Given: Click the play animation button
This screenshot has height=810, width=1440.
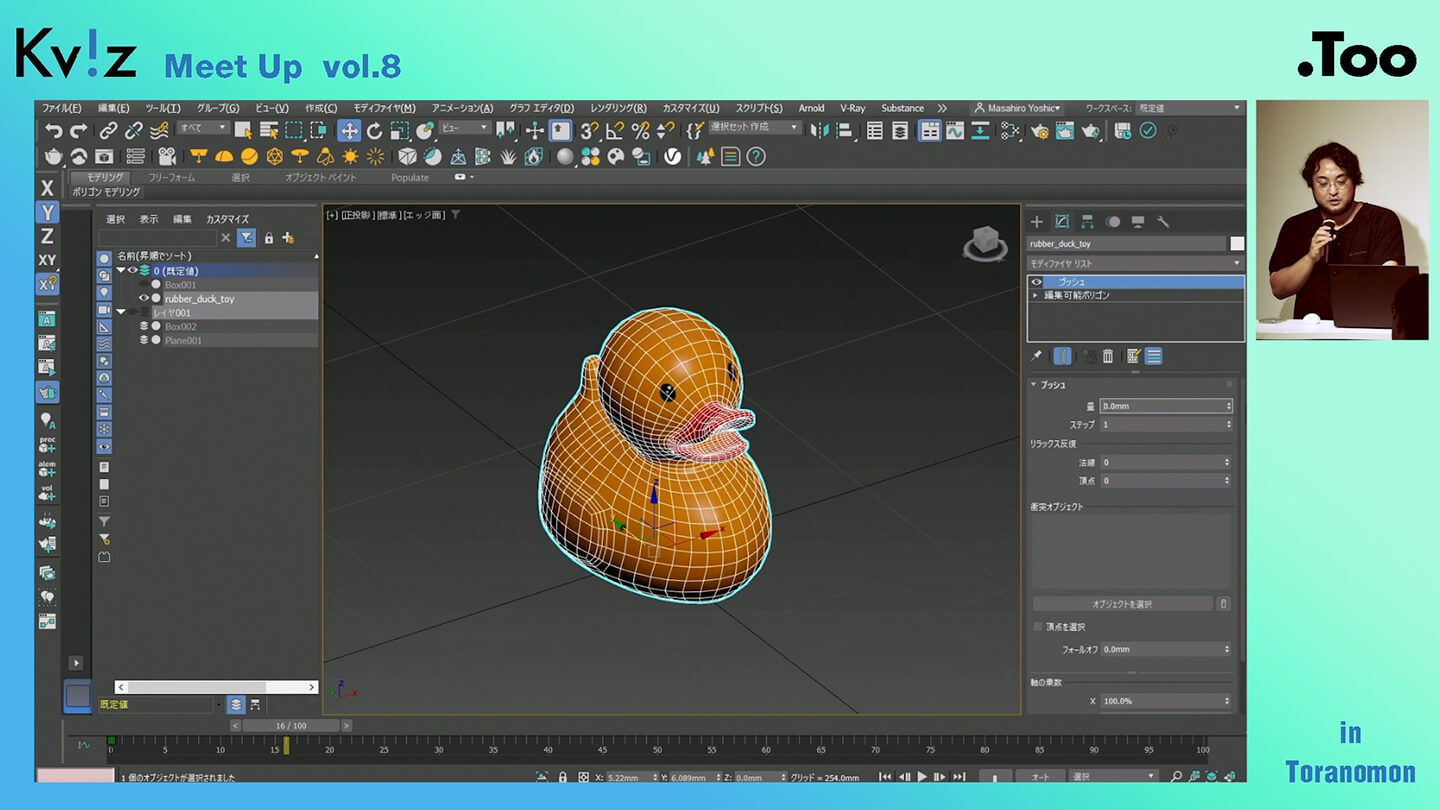Looking at the screenshot, I should [x=922, y=777].
